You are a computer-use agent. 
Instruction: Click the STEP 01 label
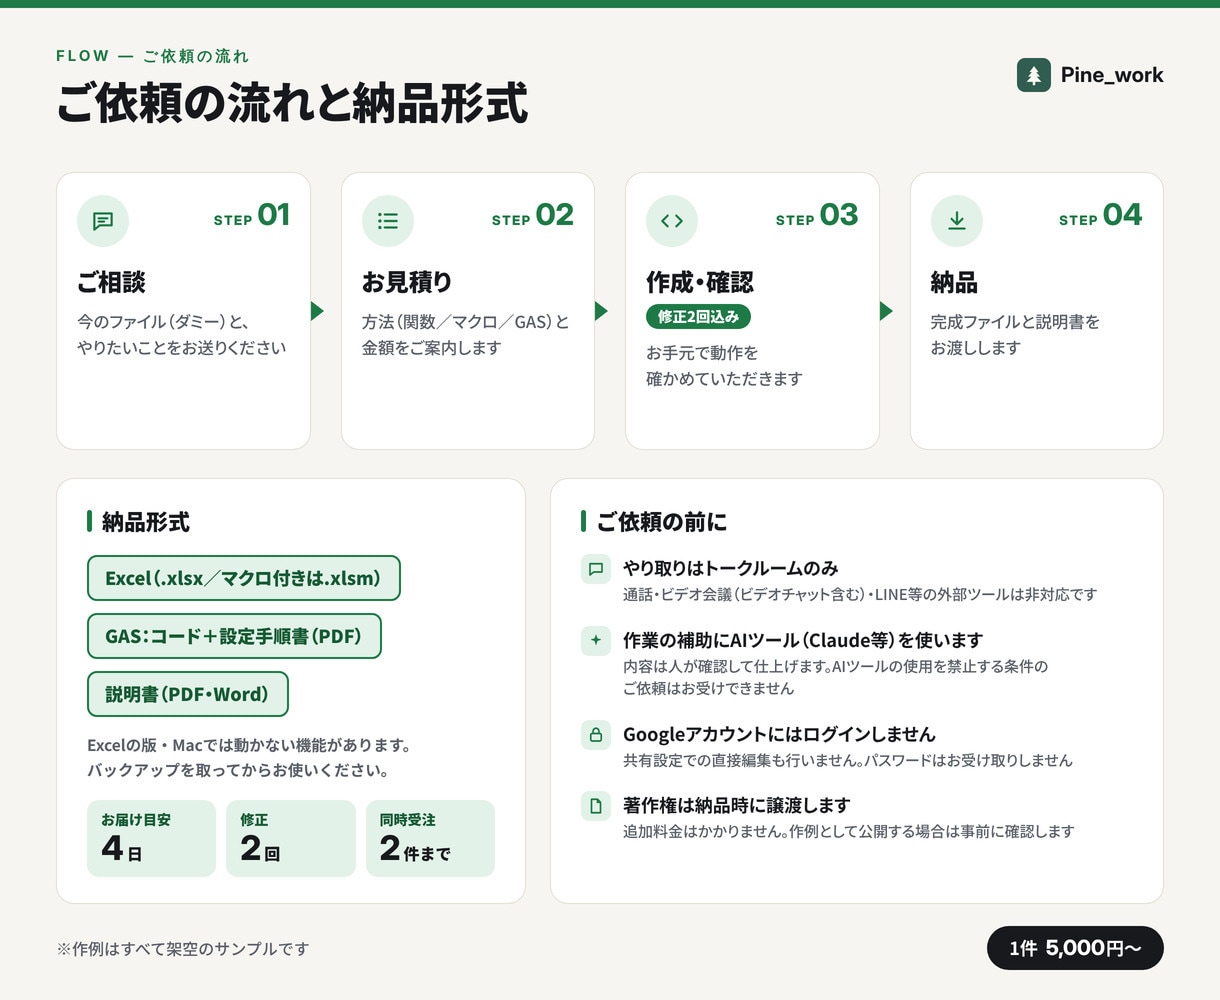tap(252, 216)
